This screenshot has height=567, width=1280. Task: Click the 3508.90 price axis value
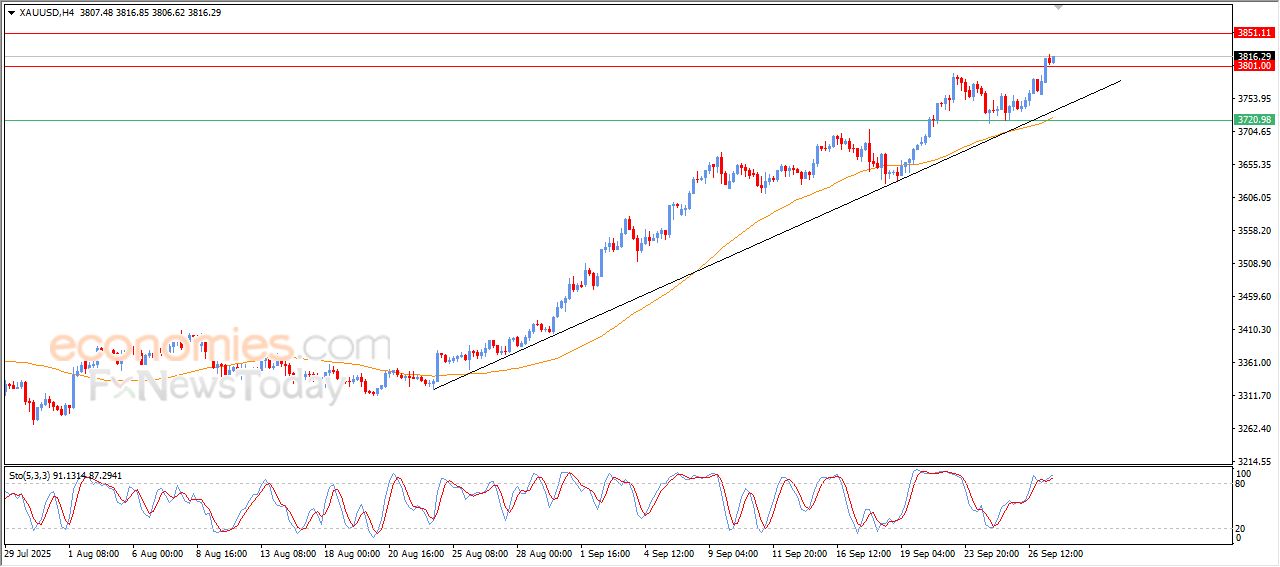point(1254,264)
